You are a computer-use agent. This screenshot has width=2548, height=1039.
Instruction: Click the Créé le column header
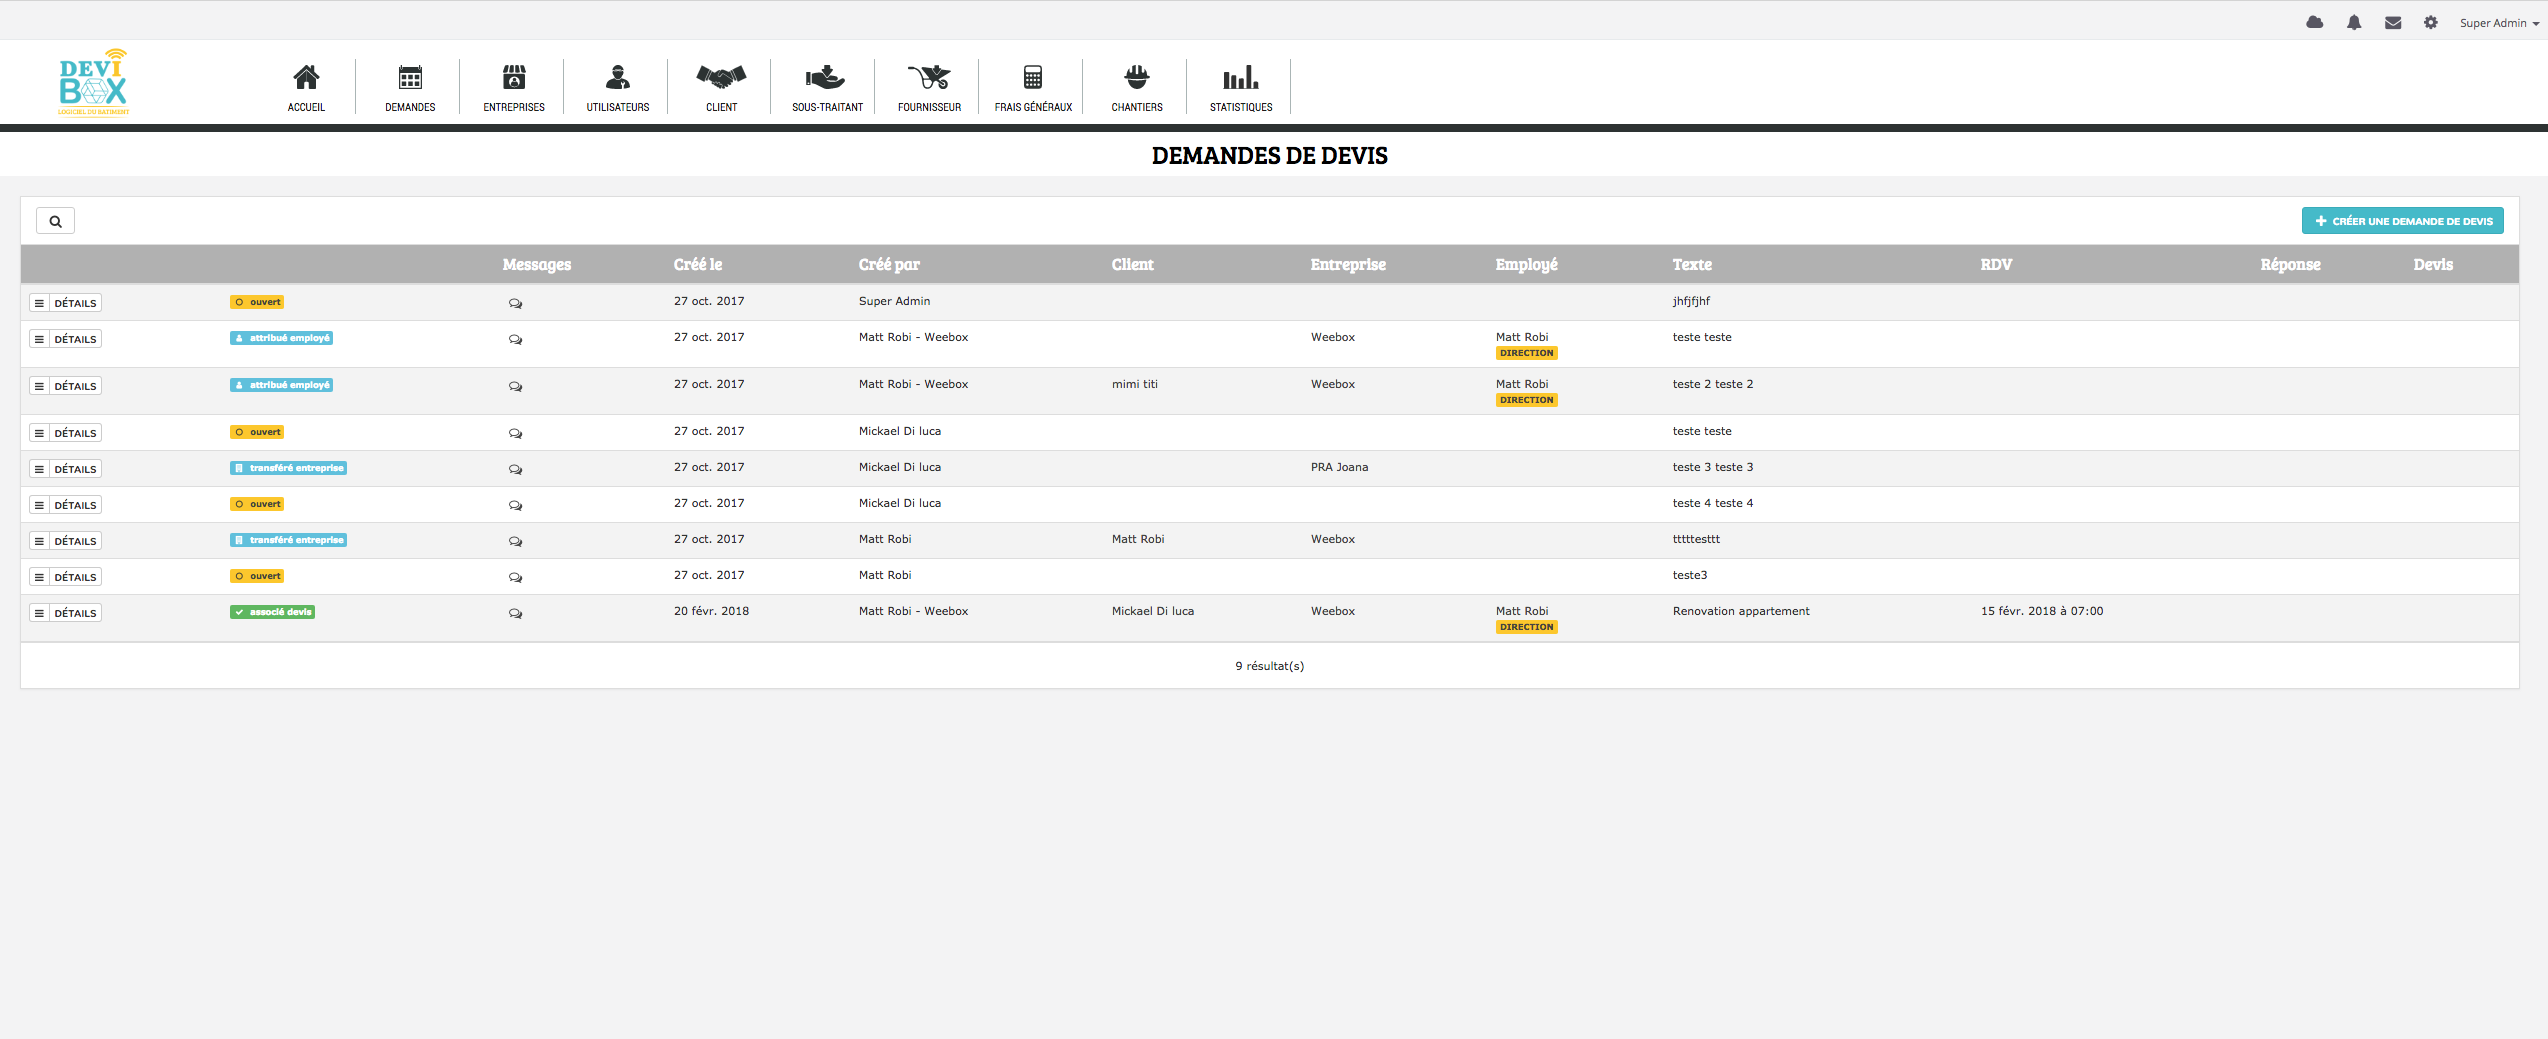[698, 264]
